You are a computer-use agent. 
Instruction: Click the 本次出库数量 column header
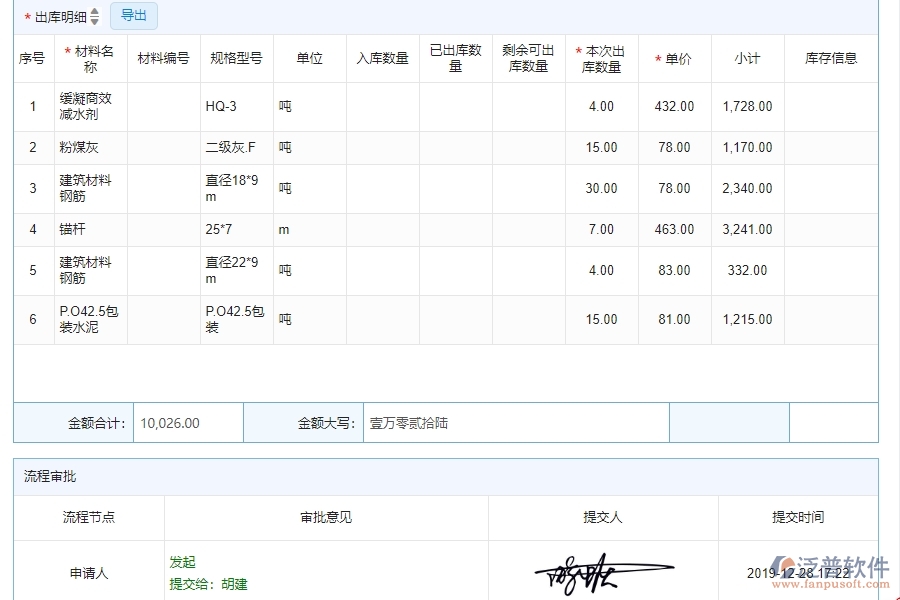coord(602,58)
